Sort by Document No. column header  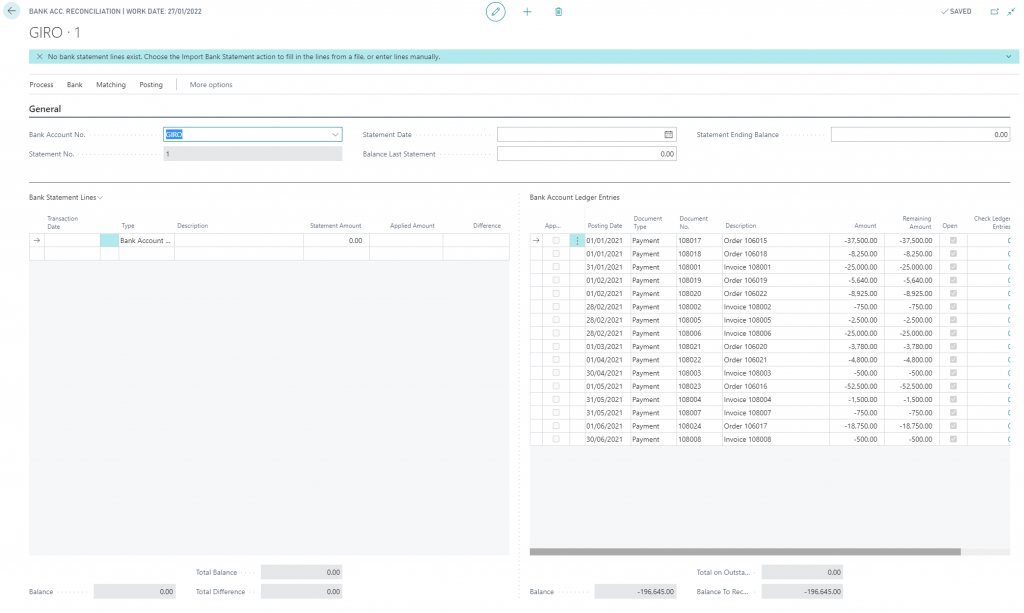tap(694, 223)
